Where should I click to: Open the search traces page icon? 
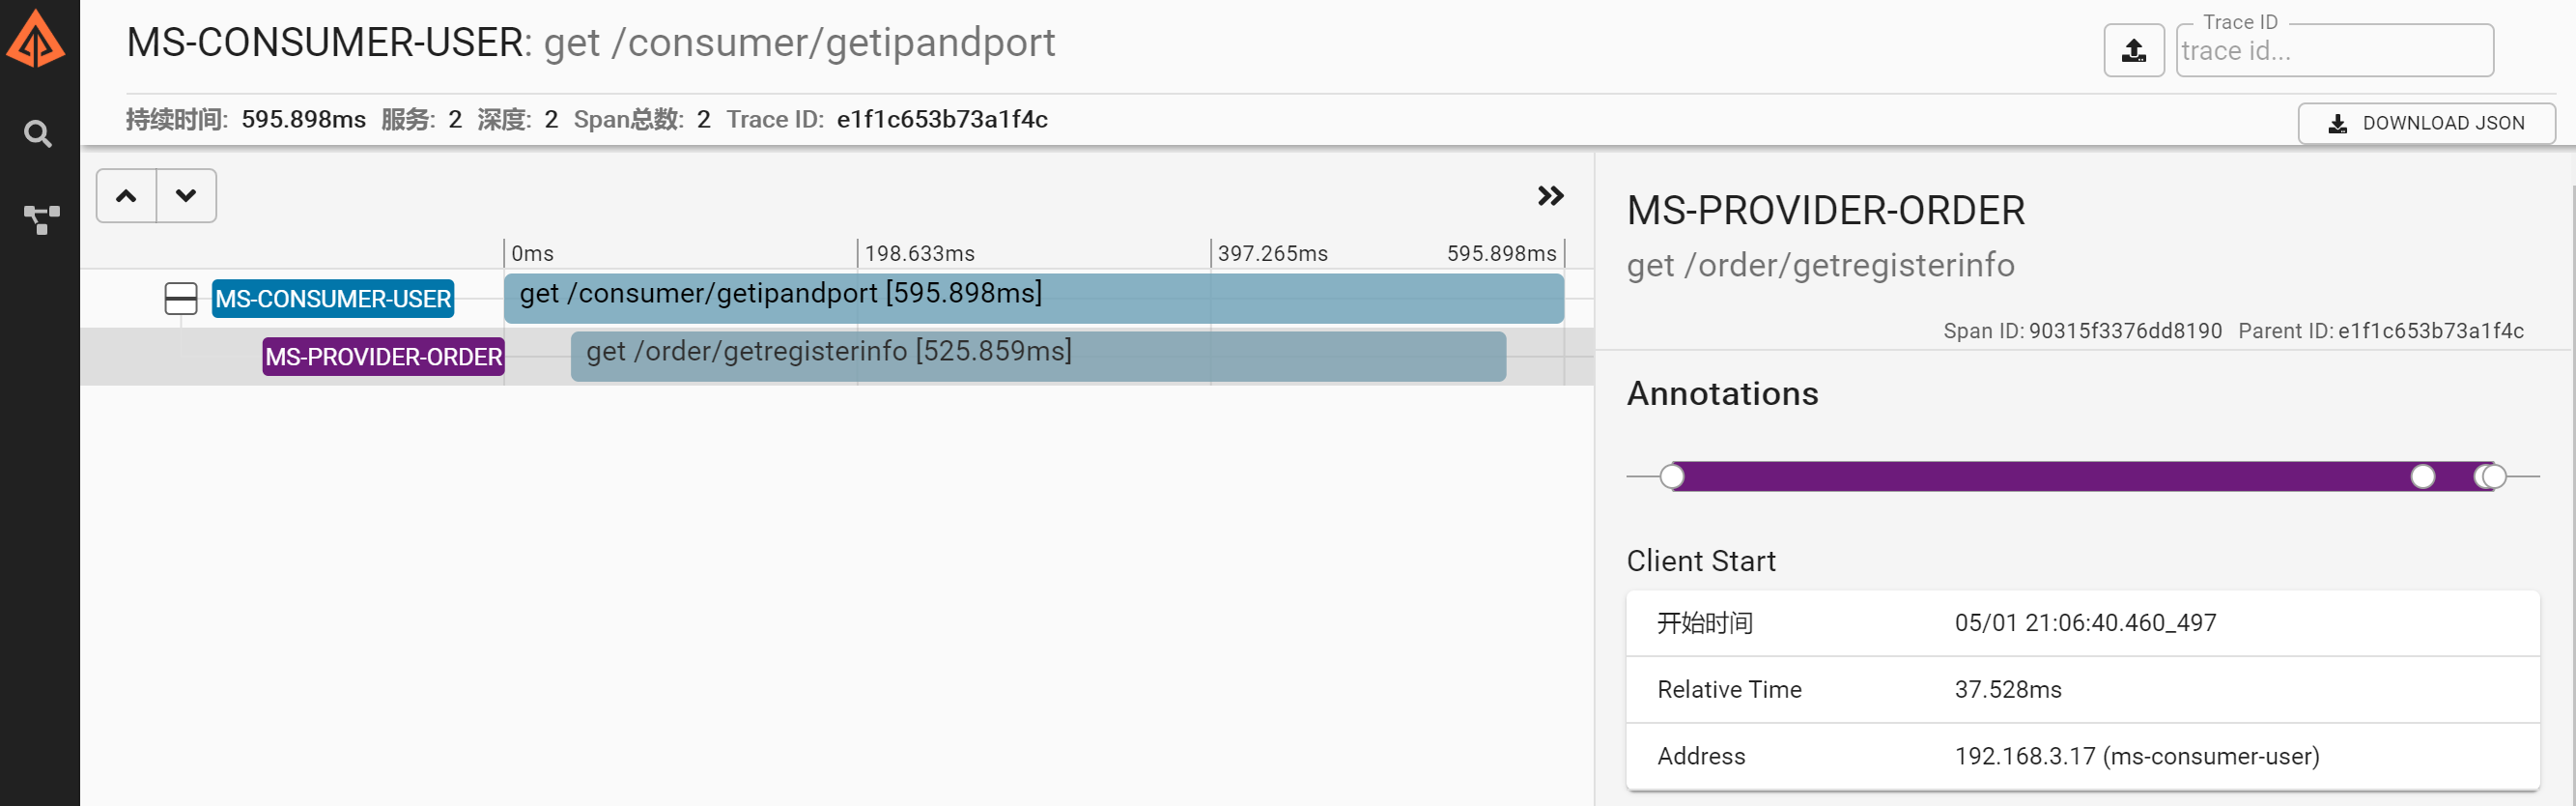[x=38, y=133]
